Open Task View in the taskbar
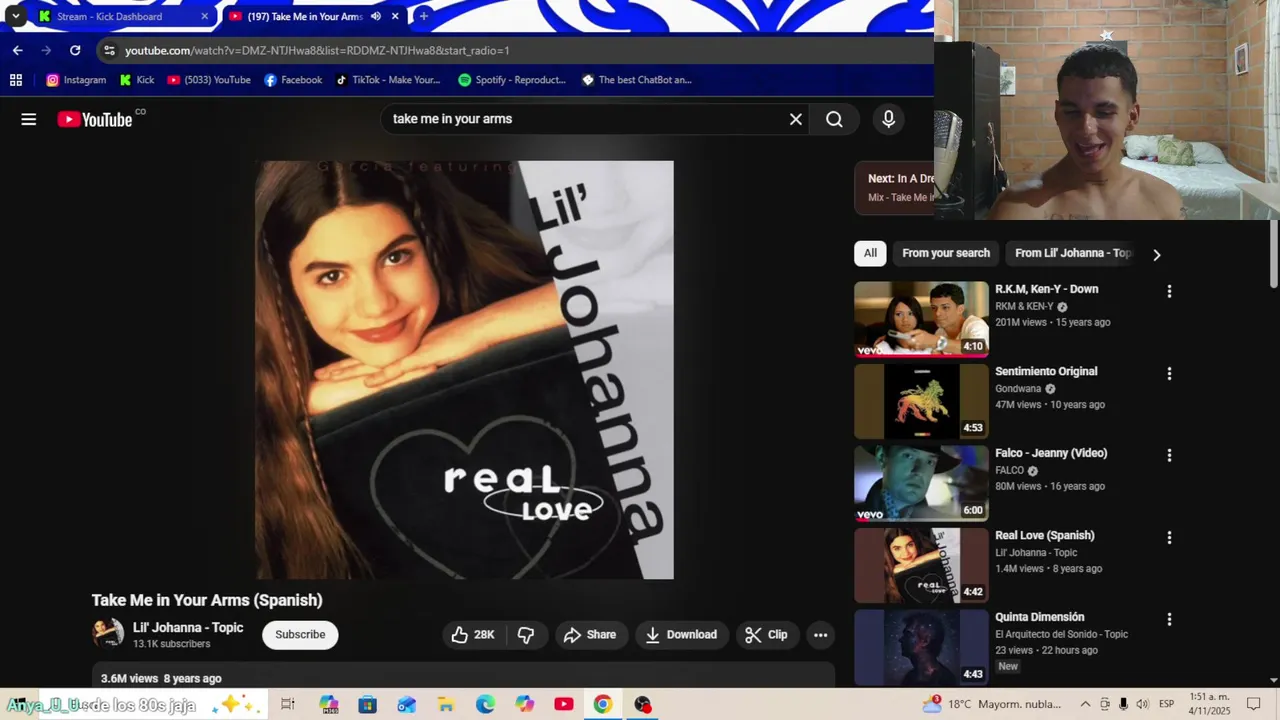Screen dimensions: 1280x720 coord(288,705)
